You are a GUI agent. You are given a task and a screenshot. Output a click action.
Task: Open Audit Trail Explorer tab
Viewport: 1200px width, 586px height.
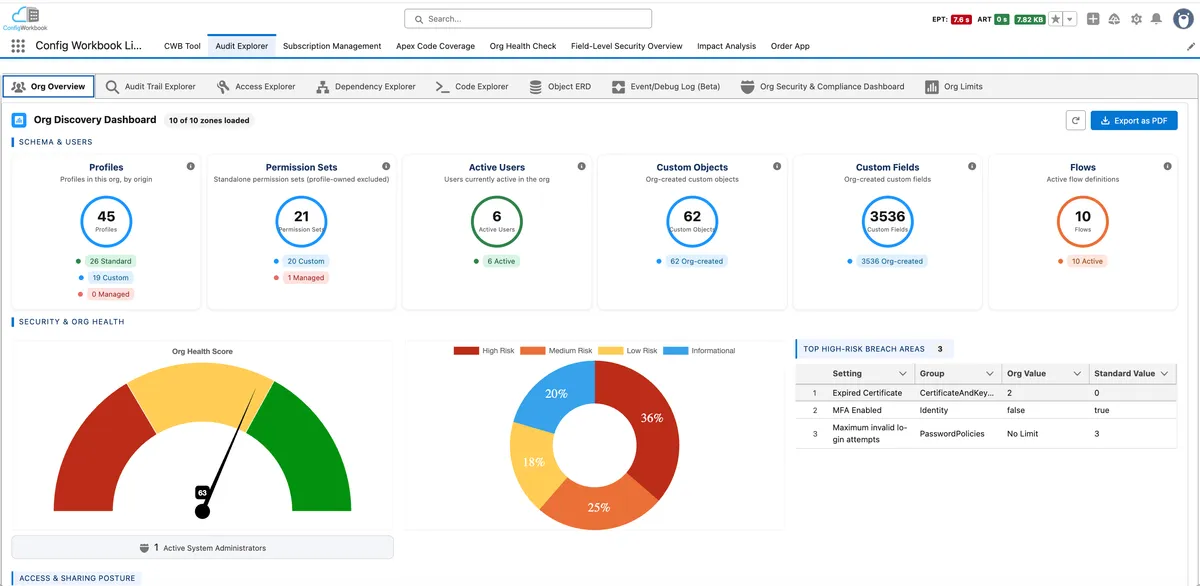(x=151, y=86)
